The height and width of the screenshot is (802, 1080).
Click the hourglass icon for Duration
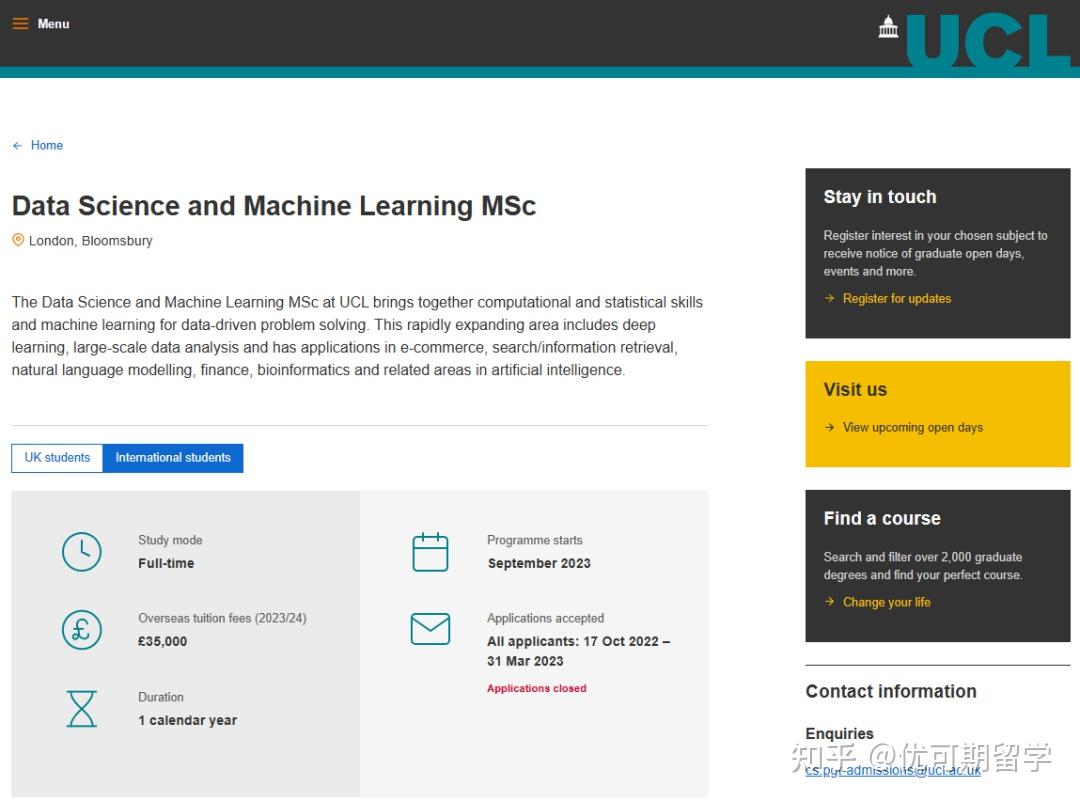(80, 709)
